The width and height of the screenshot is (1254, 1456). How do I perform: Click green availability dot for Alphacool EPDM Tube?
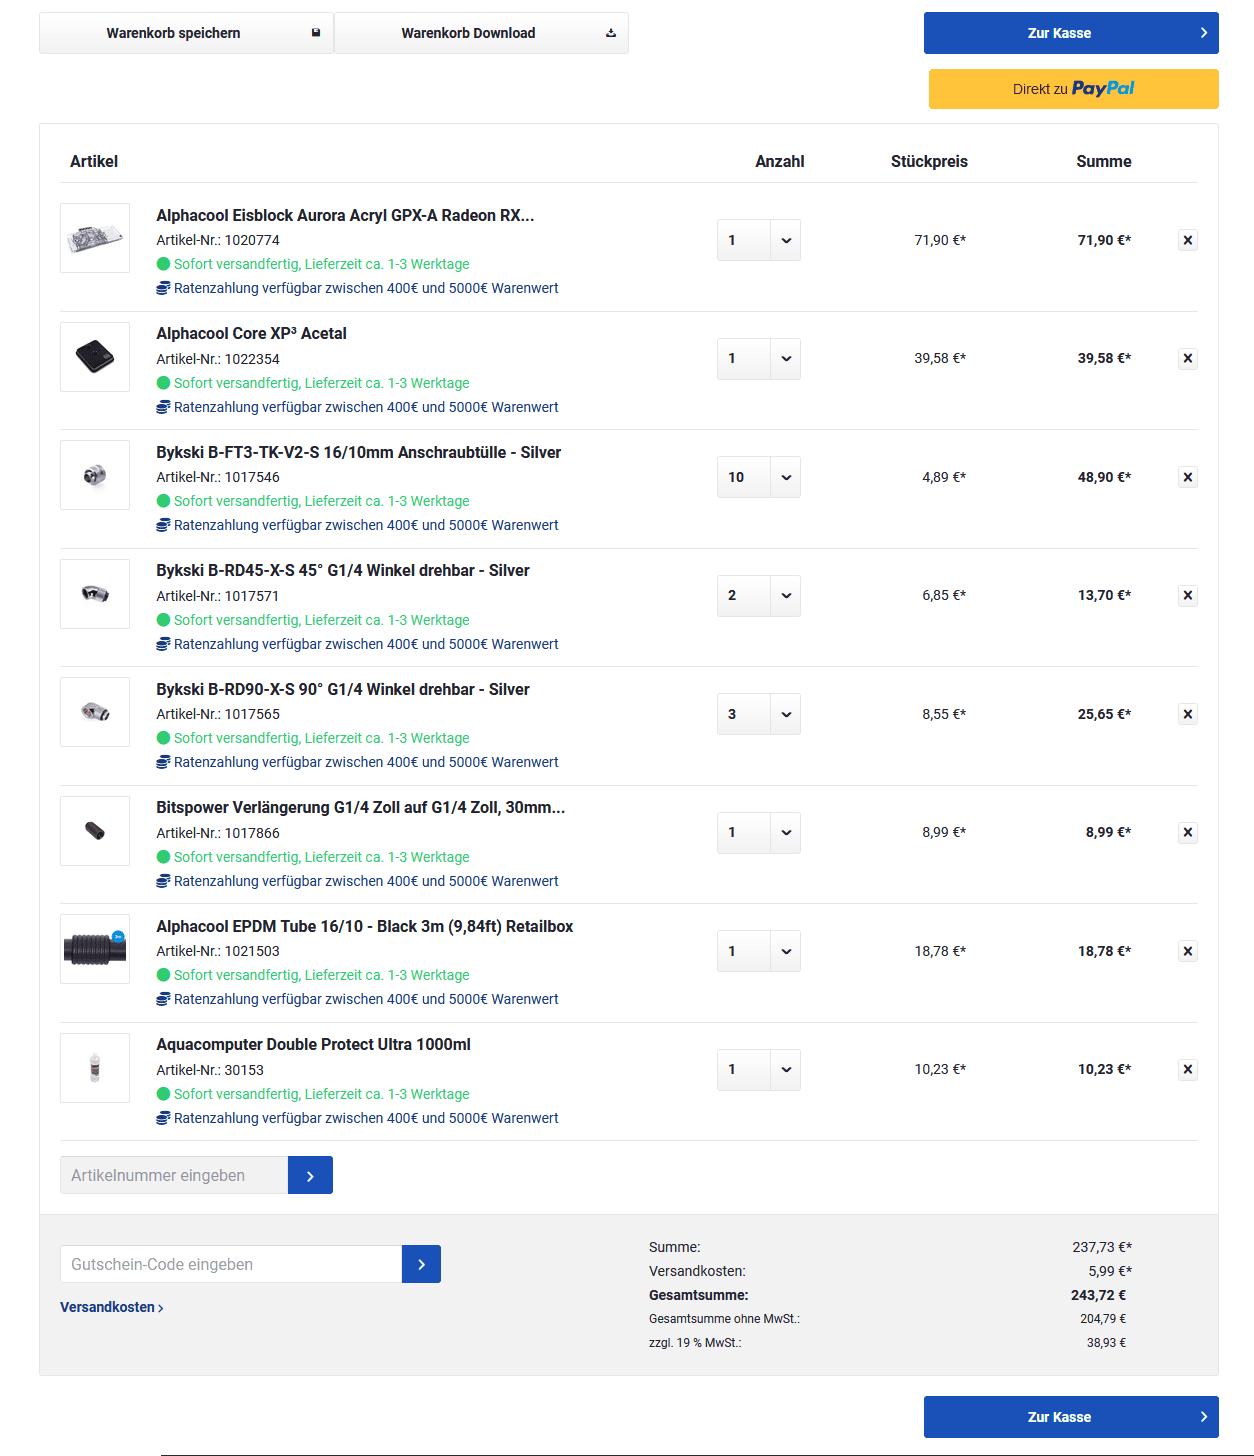point(164,975)
